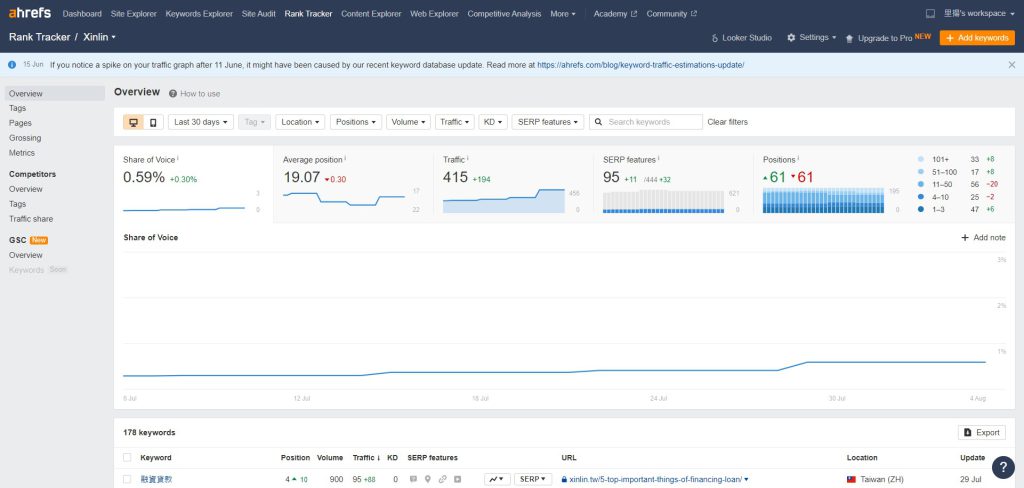This screenshot has height=488, width=1024.
Task: Click the info superscript beside Share of Voice
Action: [178, 158]
